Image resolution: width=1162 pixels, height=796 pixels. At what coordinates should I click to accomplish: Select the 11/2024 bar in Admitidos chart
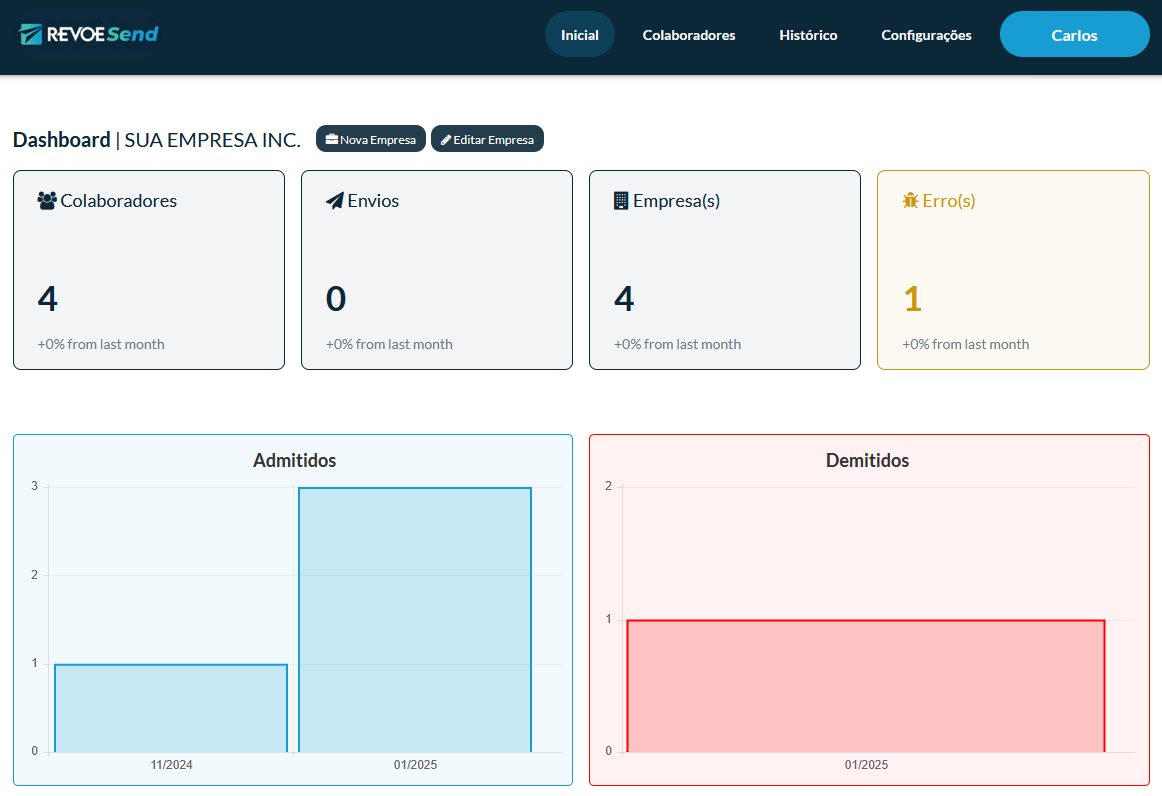tap(171, 709)
